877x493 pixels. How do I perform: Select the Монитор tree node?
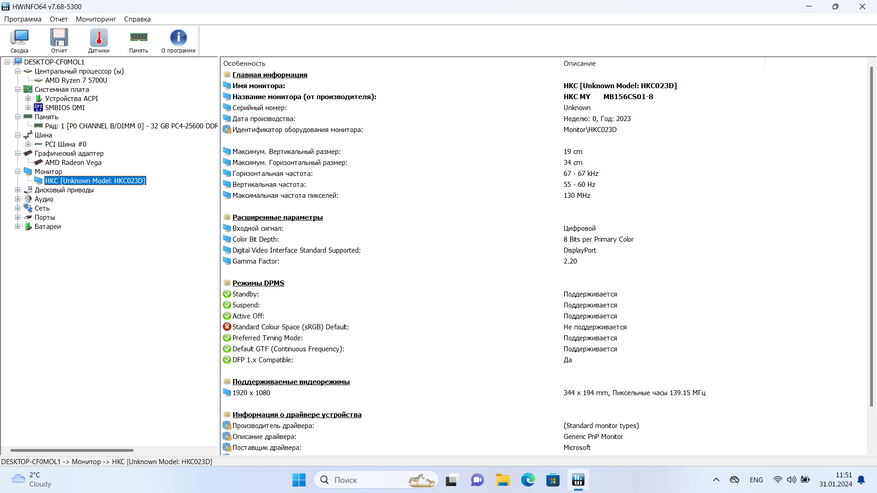coord(48,172)
